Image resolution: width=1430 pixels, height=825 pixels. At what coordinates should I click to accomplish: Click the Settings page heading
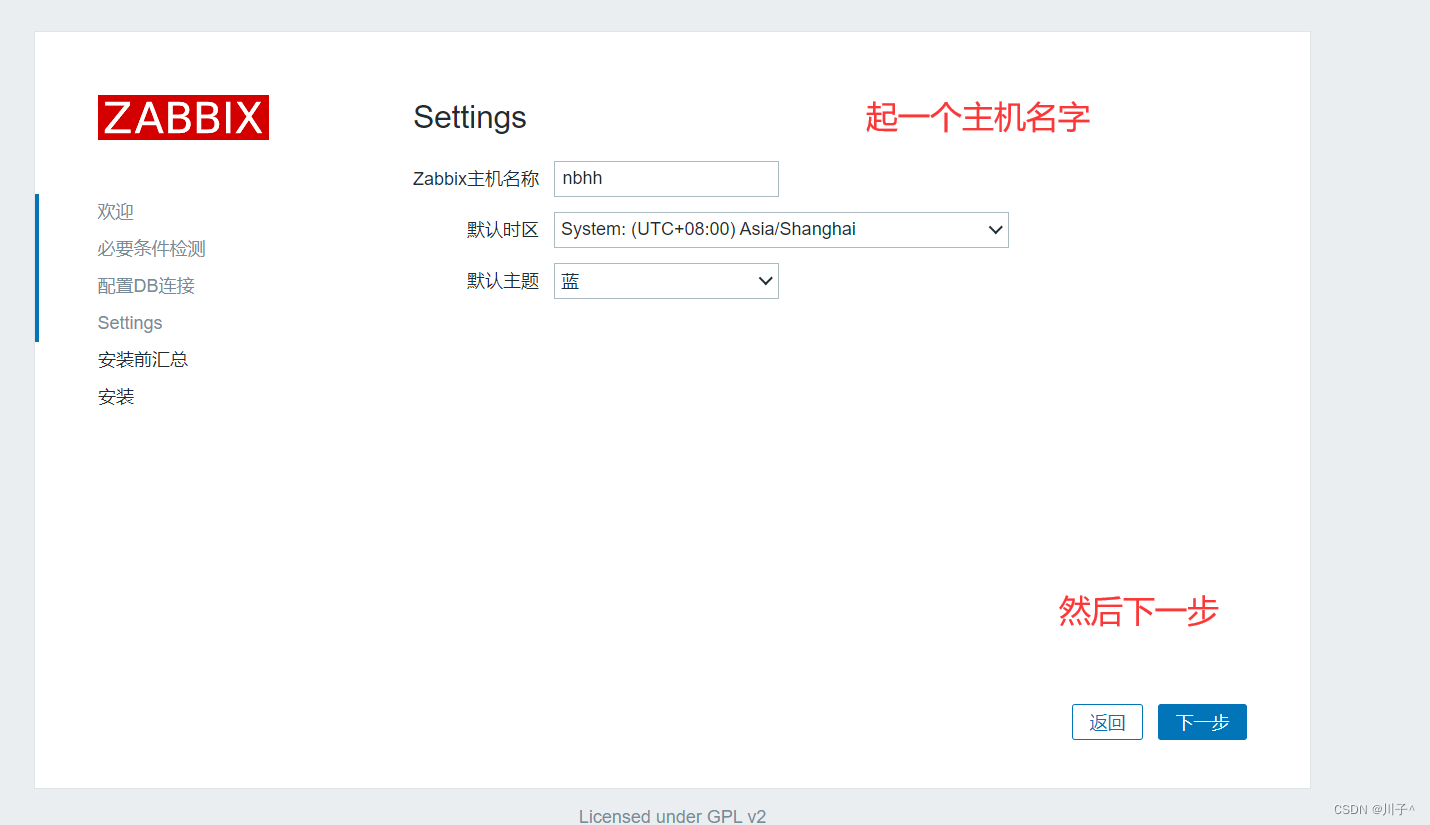coord(469,117)
